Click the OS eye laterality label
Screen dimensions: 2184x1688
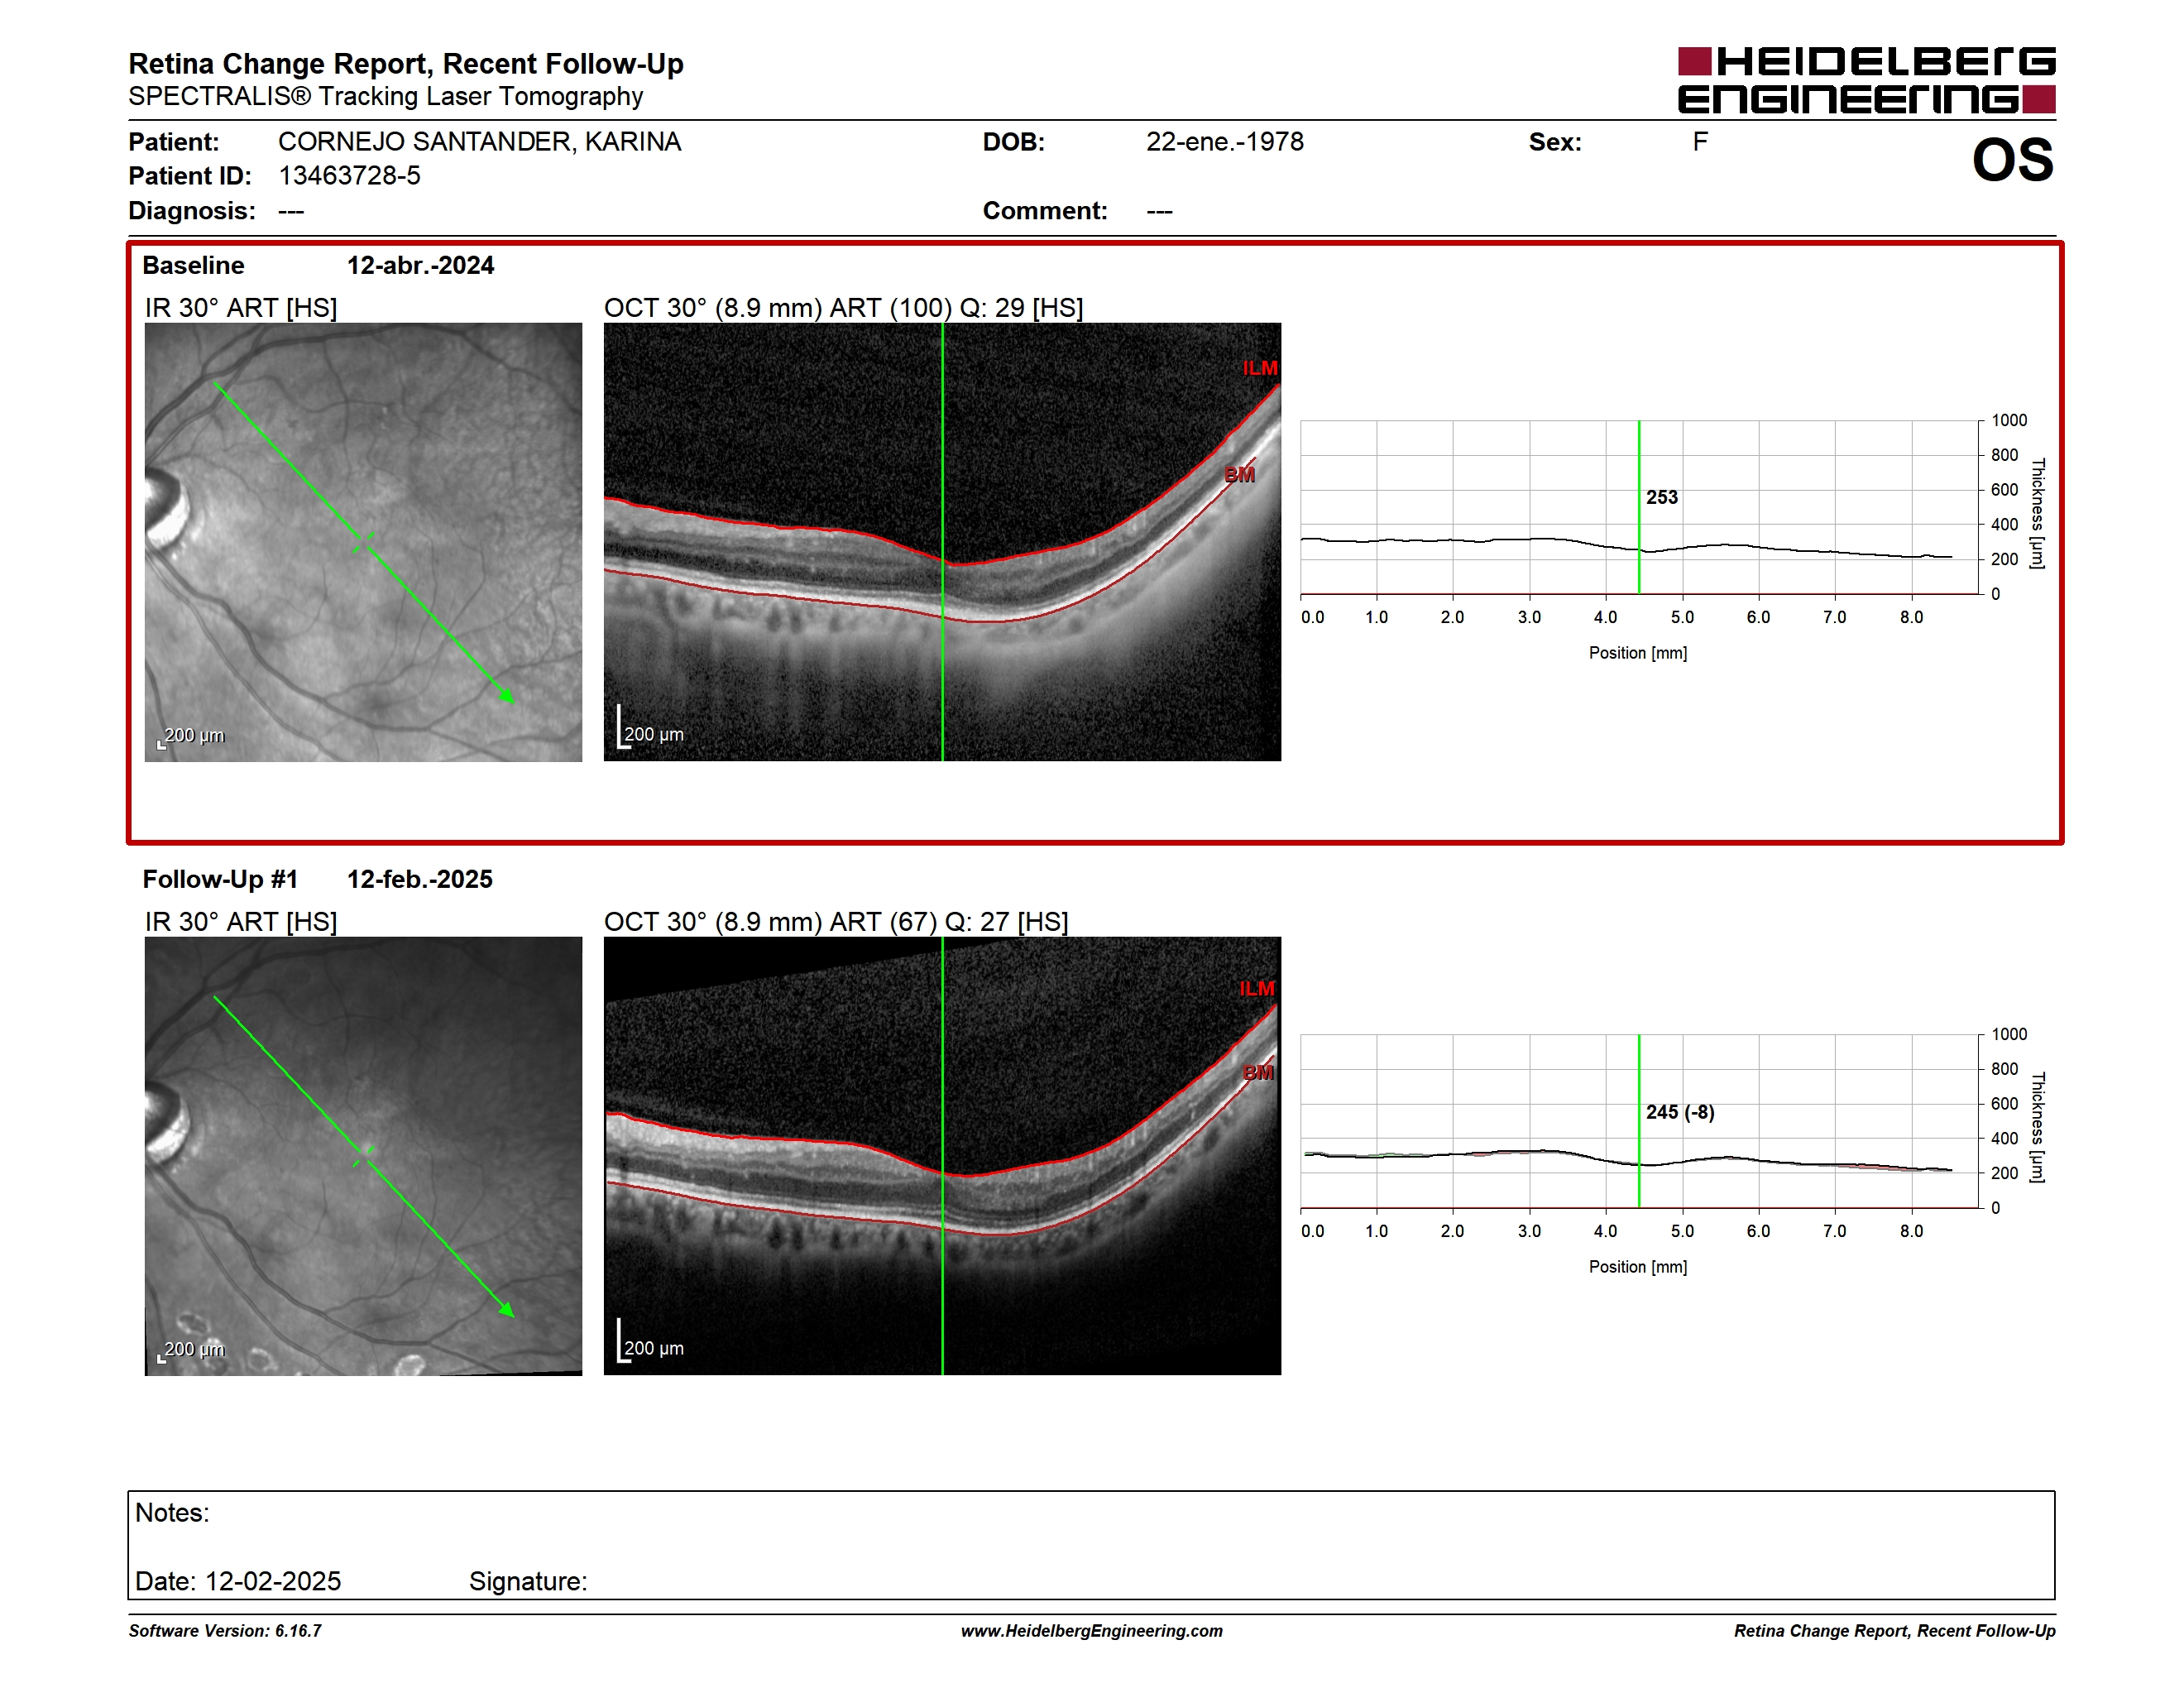(x=2012, y=160)
